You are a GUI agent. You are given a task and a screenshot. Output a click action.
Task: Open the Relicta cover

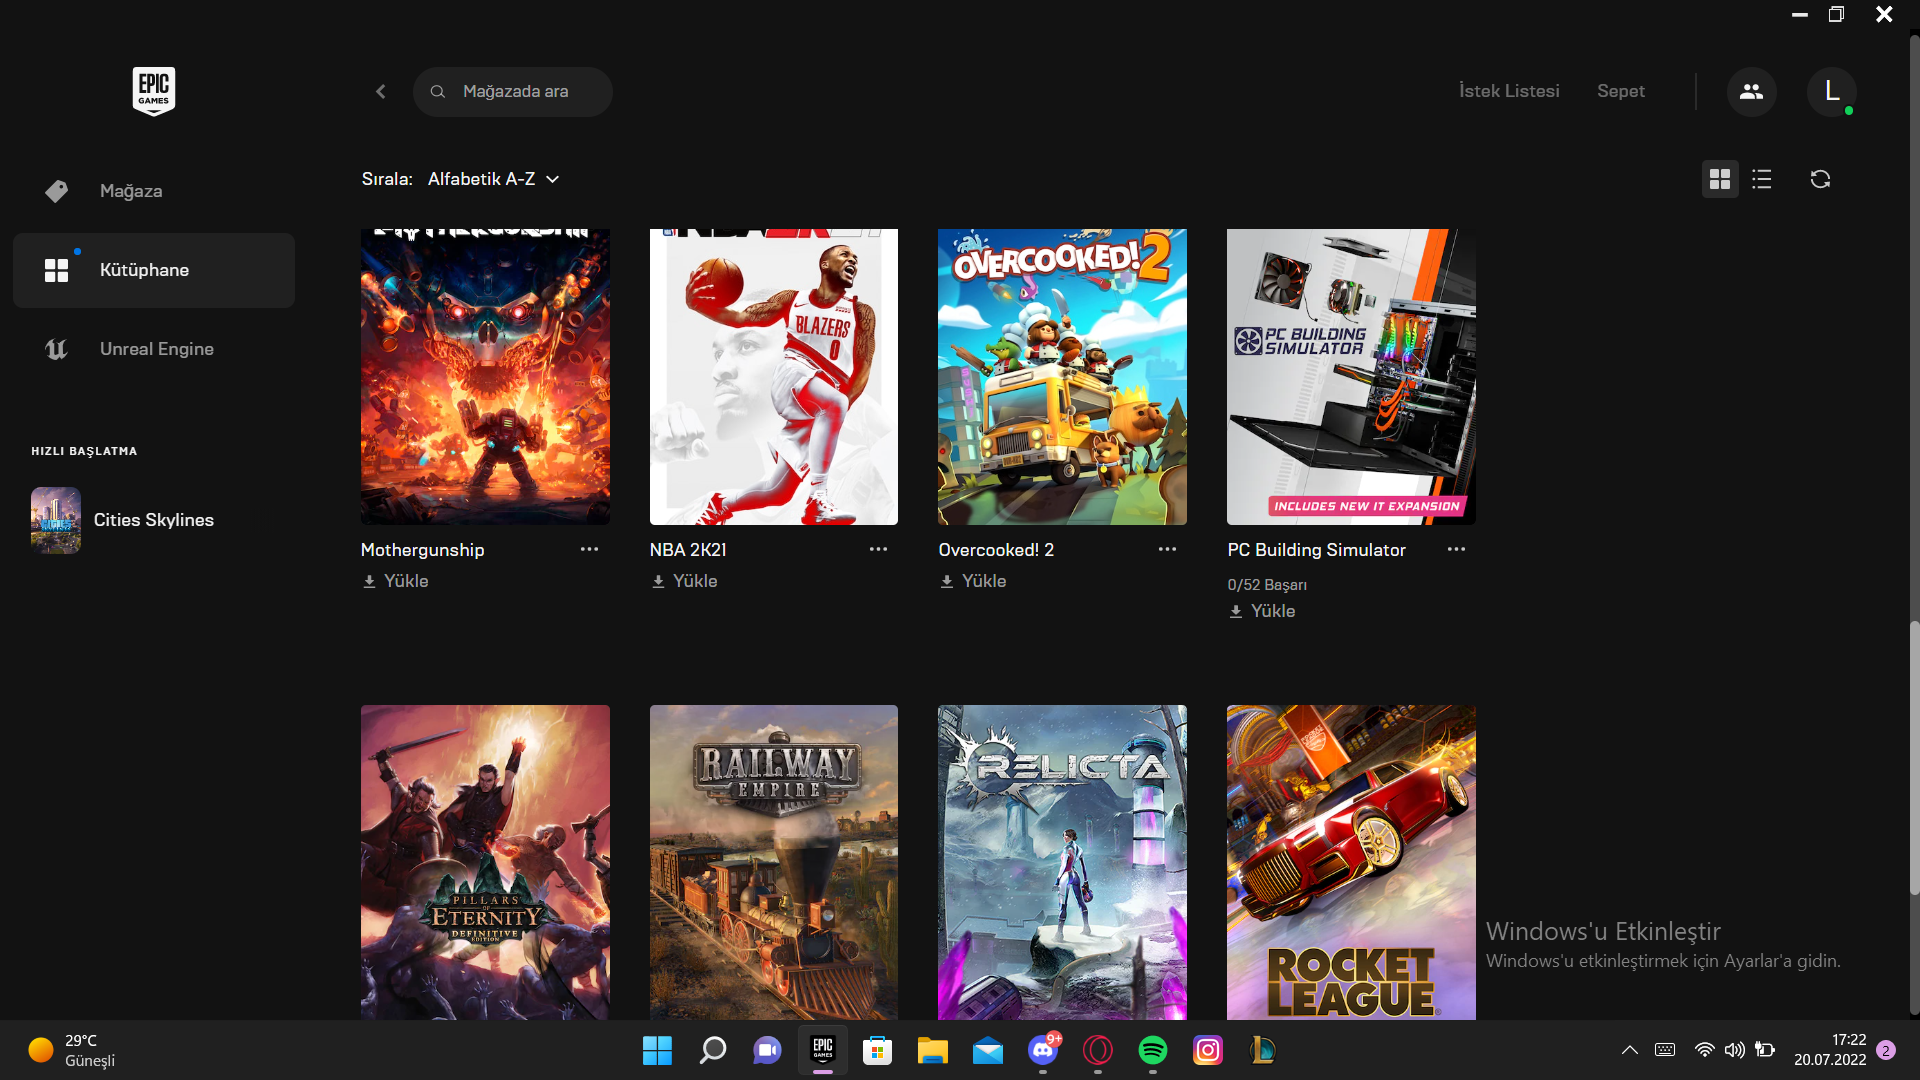pyautogui.click(x=1062, y=862)
